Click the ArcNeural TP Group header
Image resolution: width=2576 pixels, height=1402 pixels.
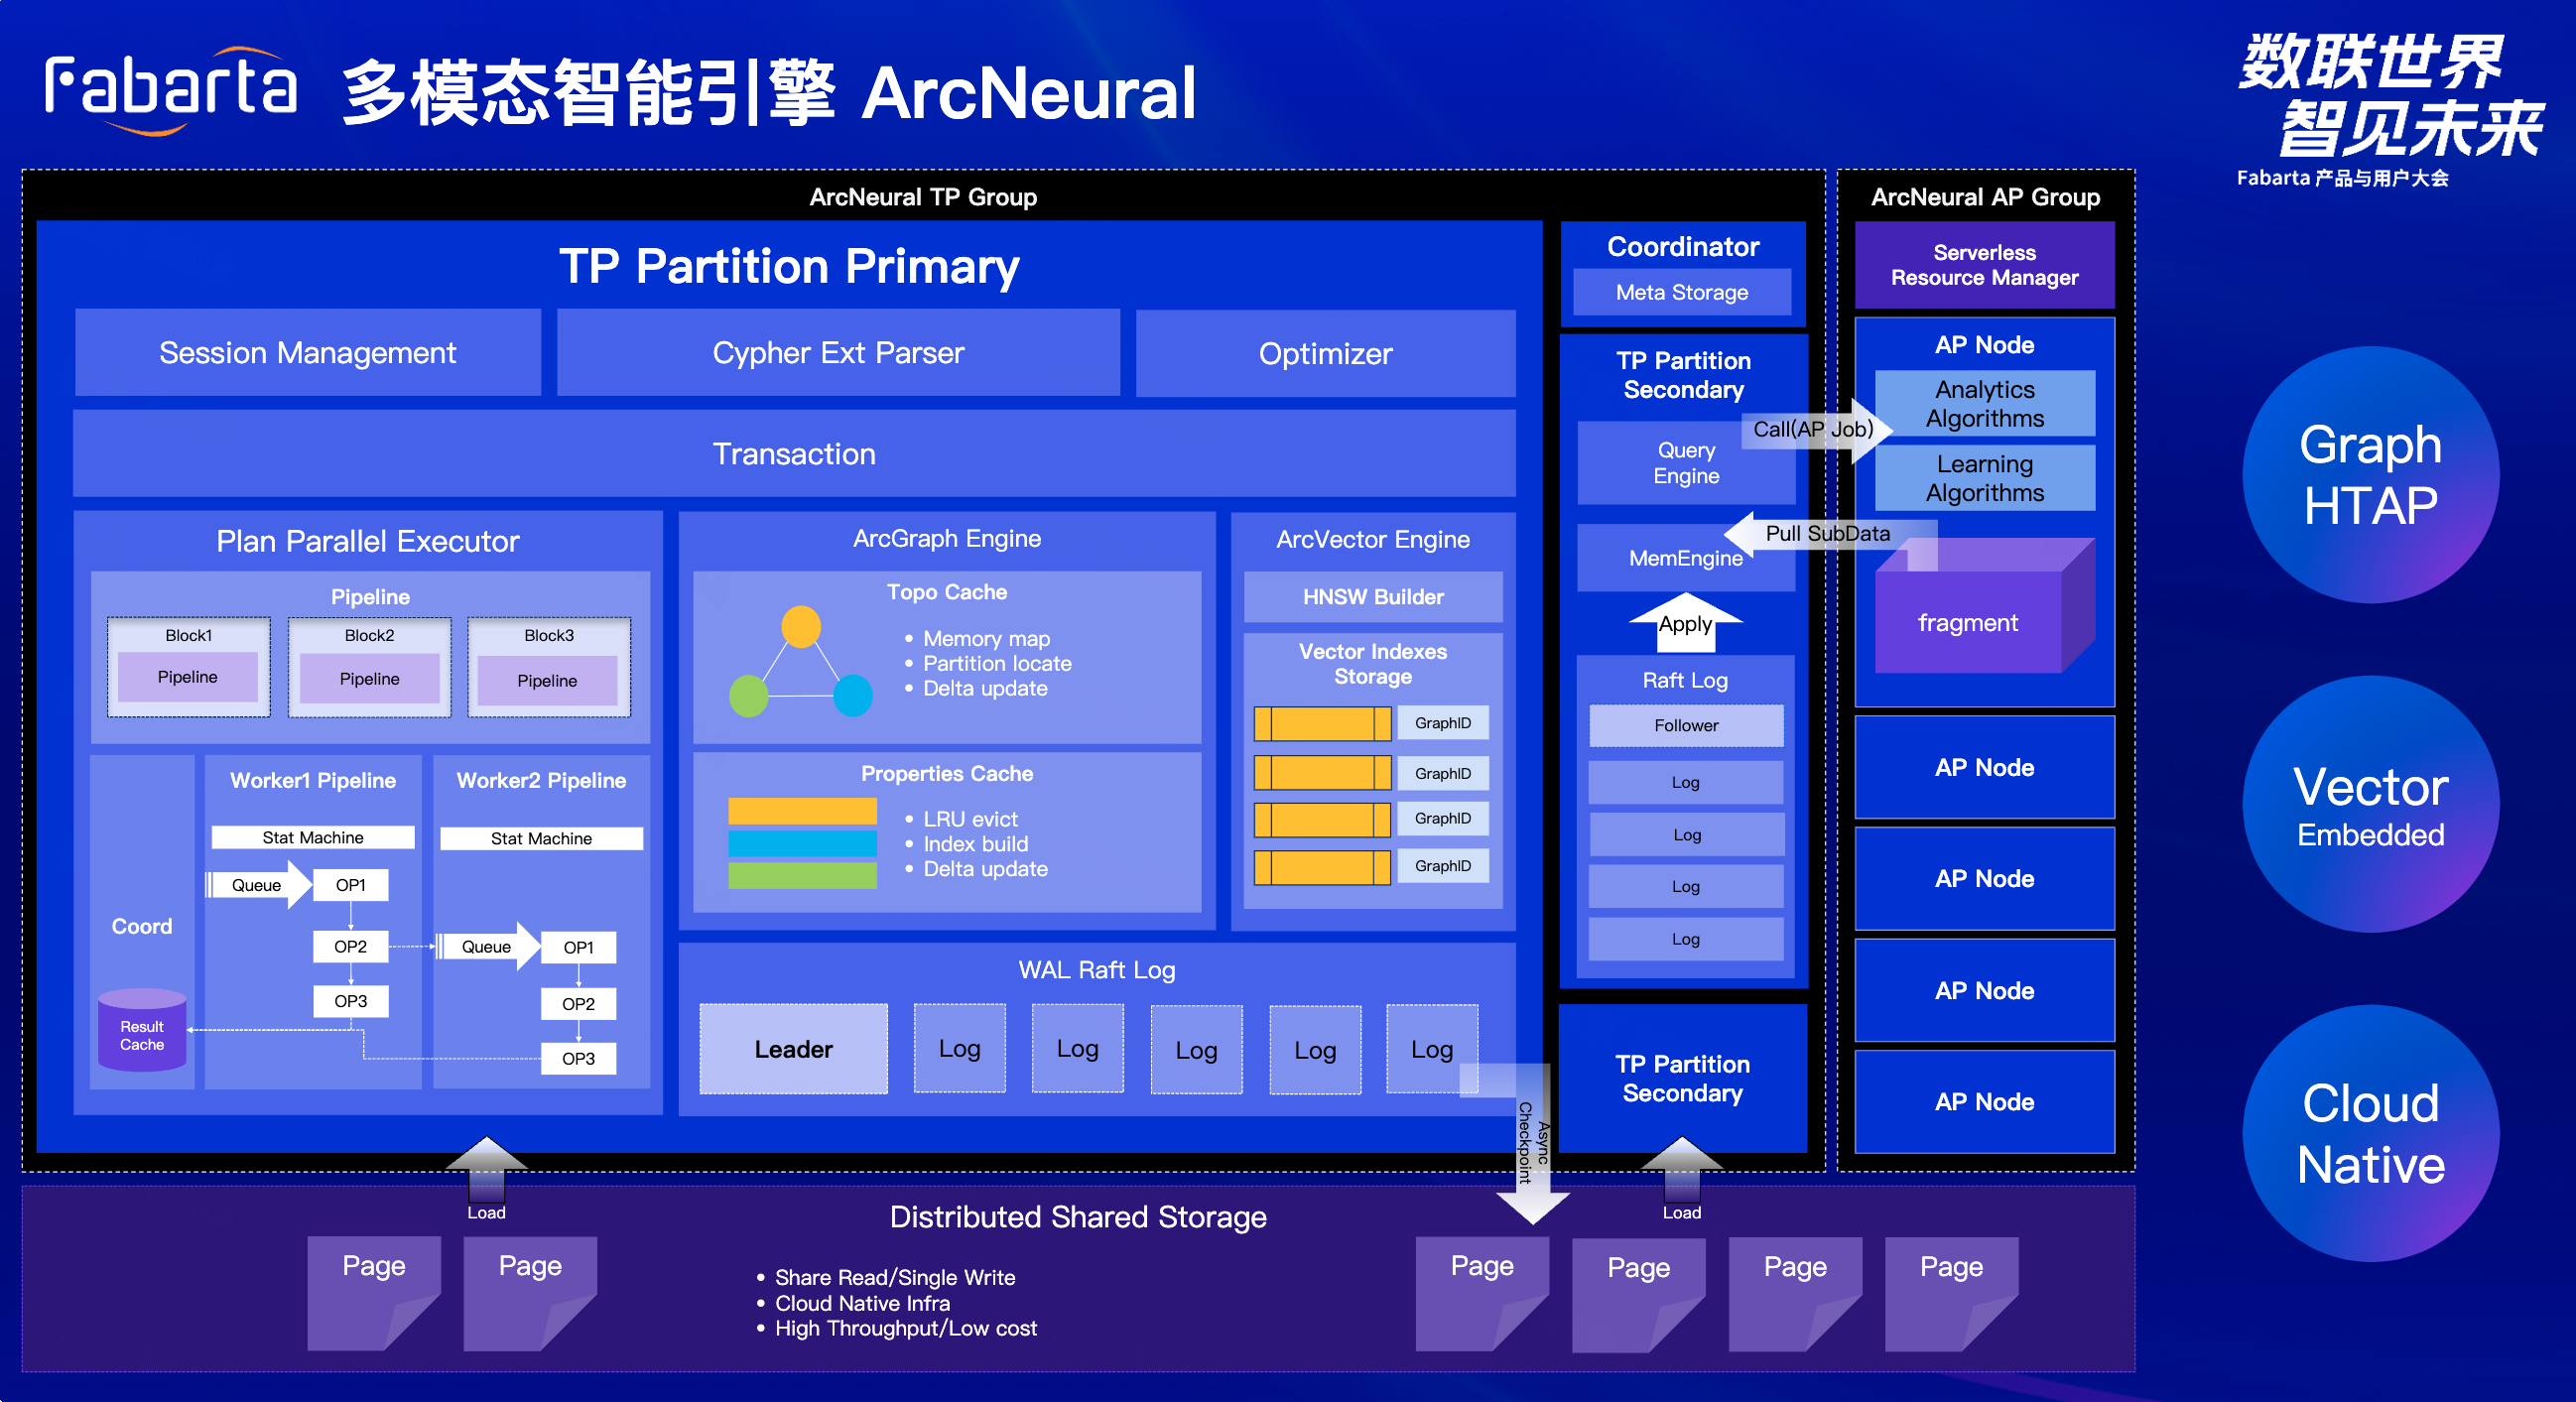pyautogui.click(x=923, y=197)
